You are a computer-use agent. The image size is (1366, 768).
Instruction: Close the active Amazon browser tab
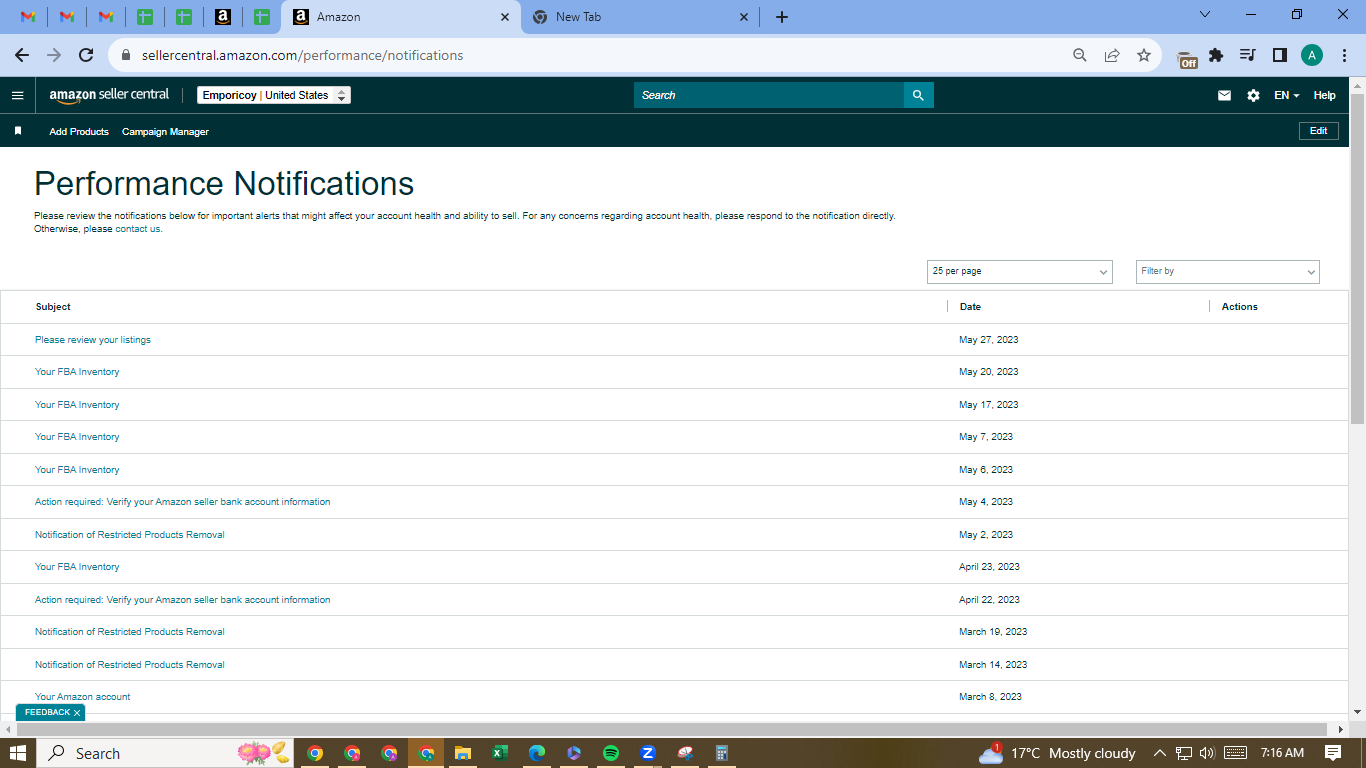[504, 17]
